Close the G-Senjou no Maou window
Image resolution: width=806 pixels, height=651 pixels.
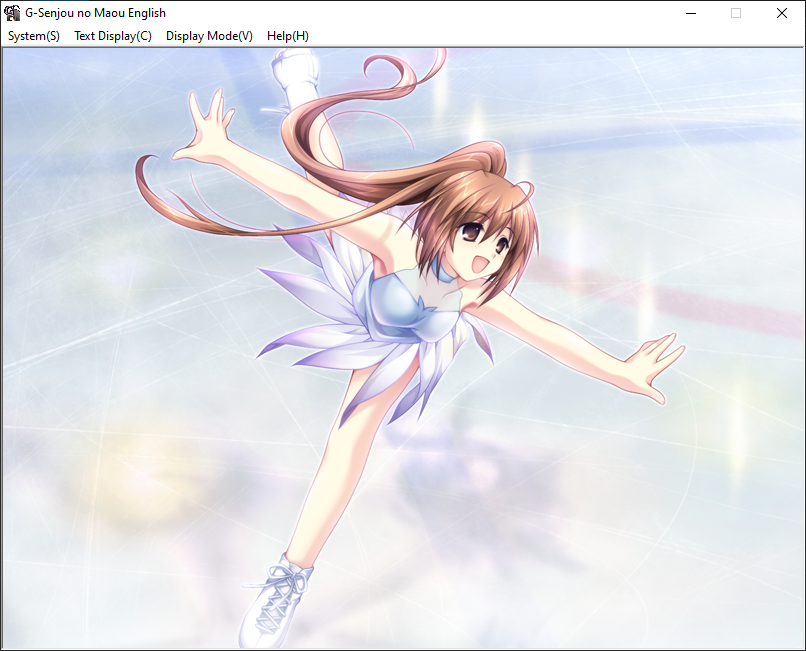[782, 13]
